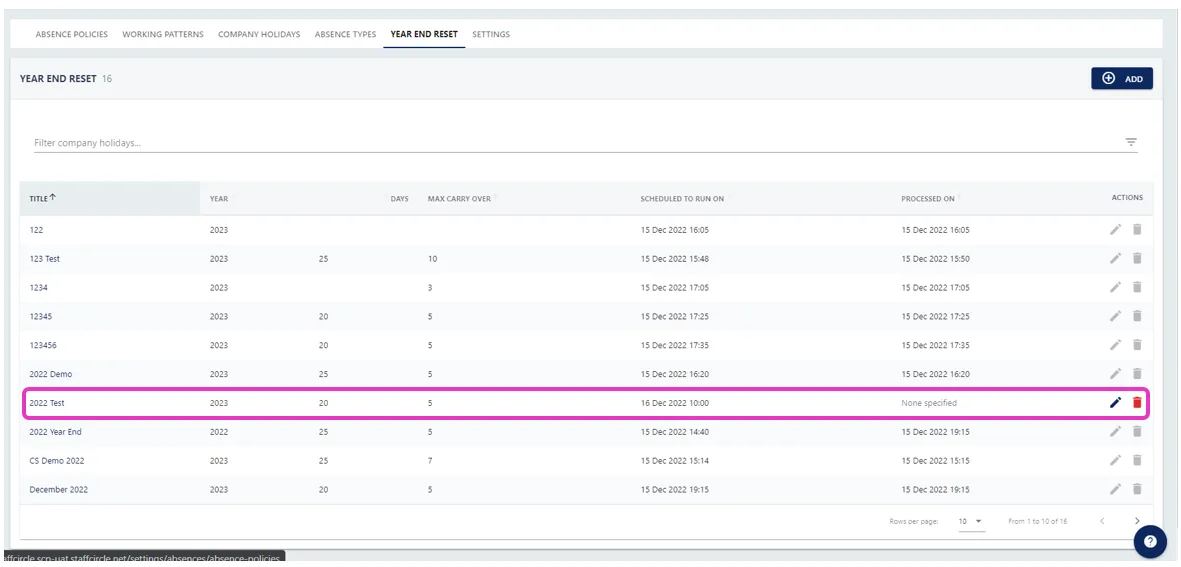Select the 2022 Demo title cell
This screenshot has width=1181, height=567.
[50, 374]
